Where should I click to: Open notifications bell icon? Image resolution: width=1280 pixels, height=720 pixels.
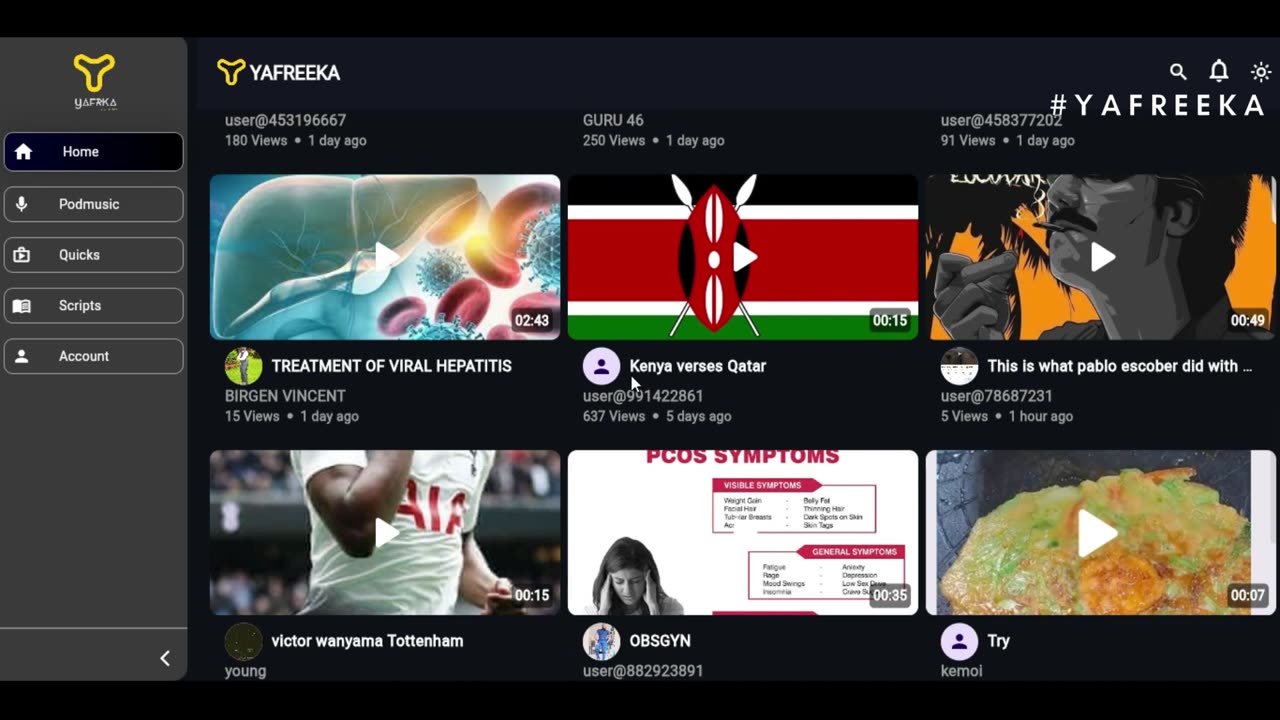(1219, 71)
